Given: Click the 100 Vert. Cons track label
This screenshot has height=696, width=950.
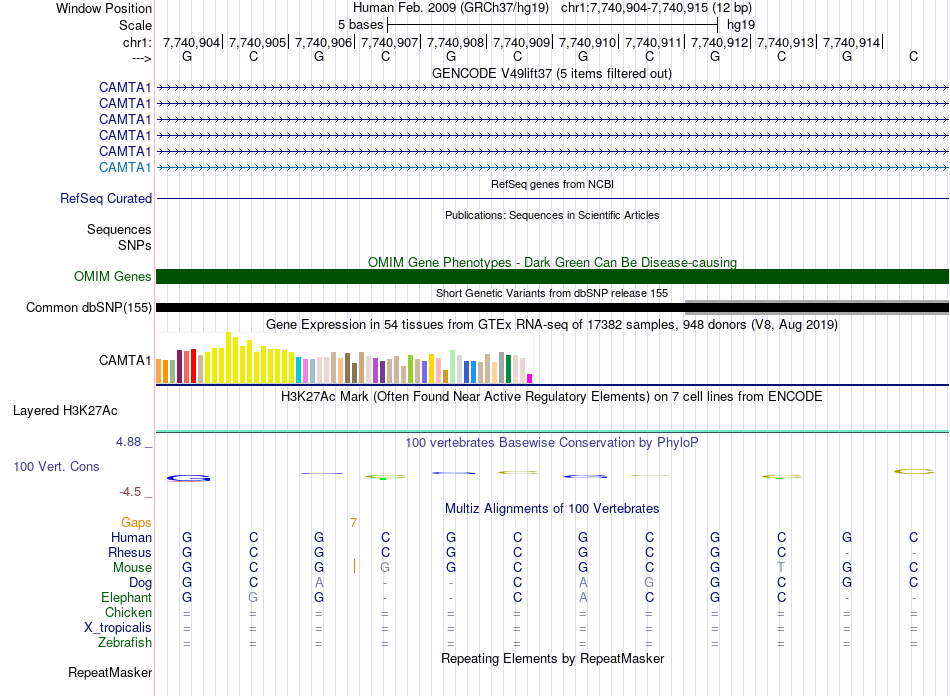Looking at the screenshot, I should [x=56, y=466].
